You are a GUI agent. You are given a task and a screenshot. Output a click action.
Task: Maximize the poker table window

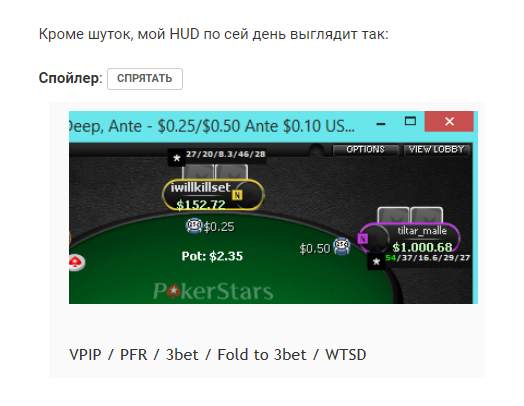pos(410,121)
